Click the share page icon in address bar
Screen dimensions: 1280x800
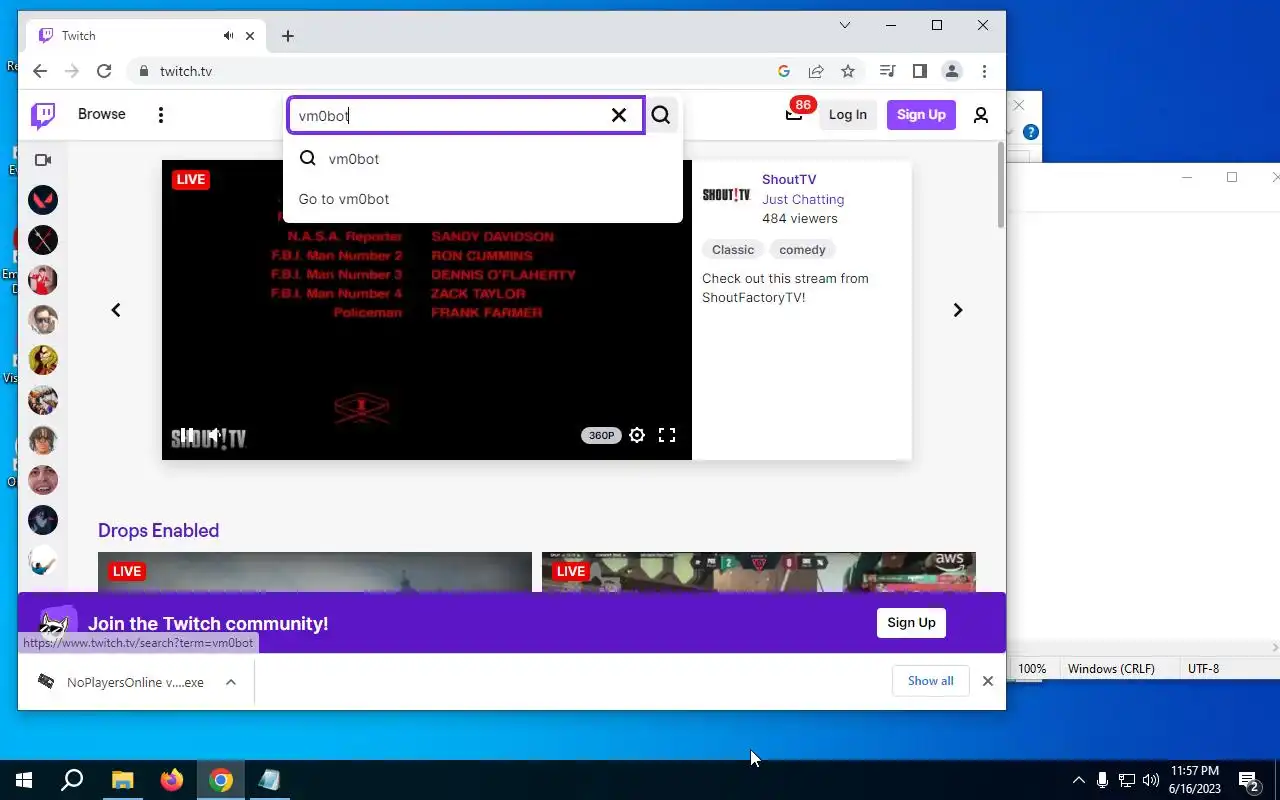[816, 71]
